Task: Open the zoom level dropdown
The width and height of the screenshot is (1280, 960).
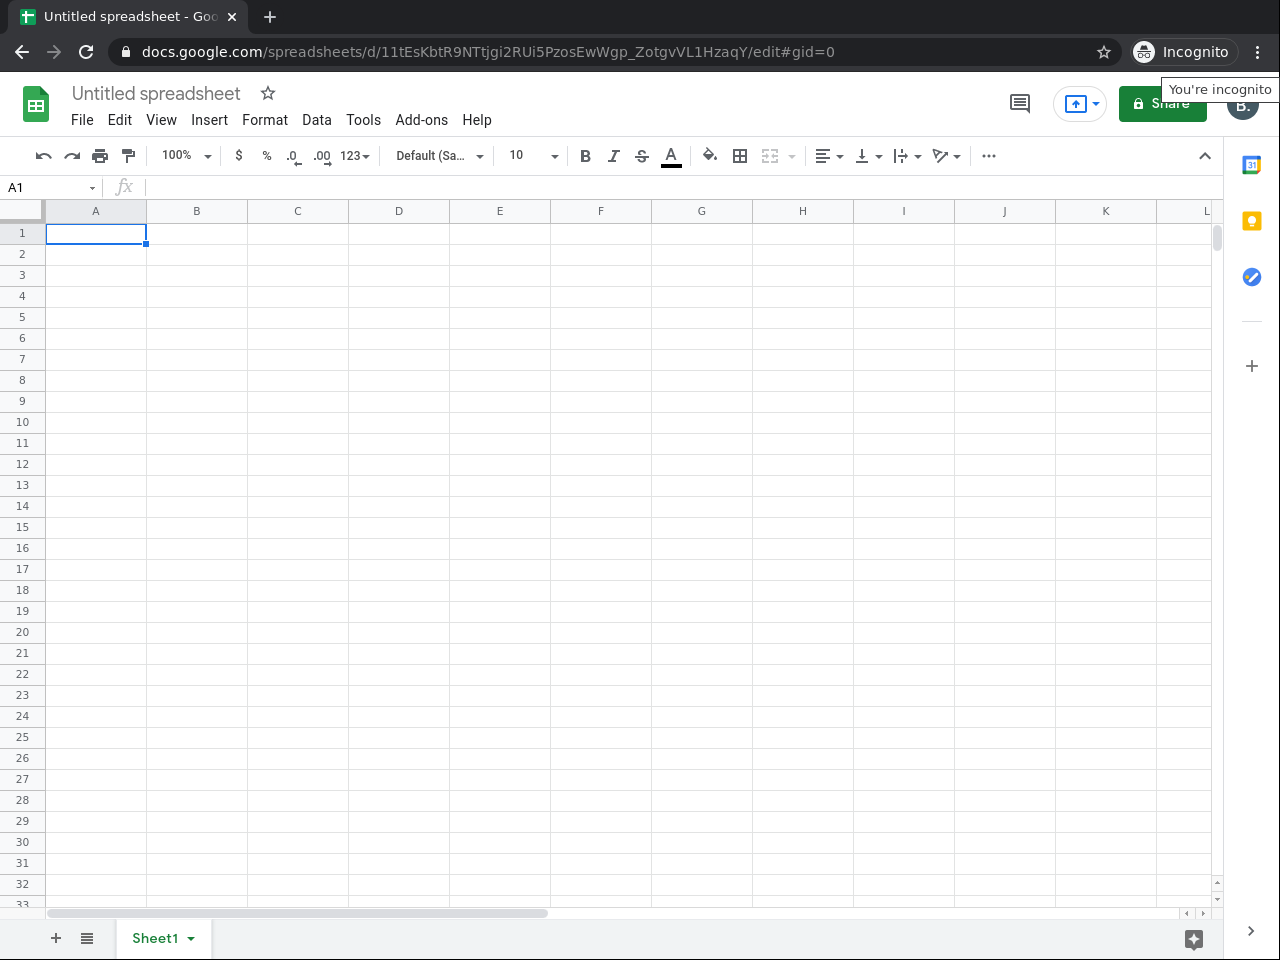Action: click(187, 156)
